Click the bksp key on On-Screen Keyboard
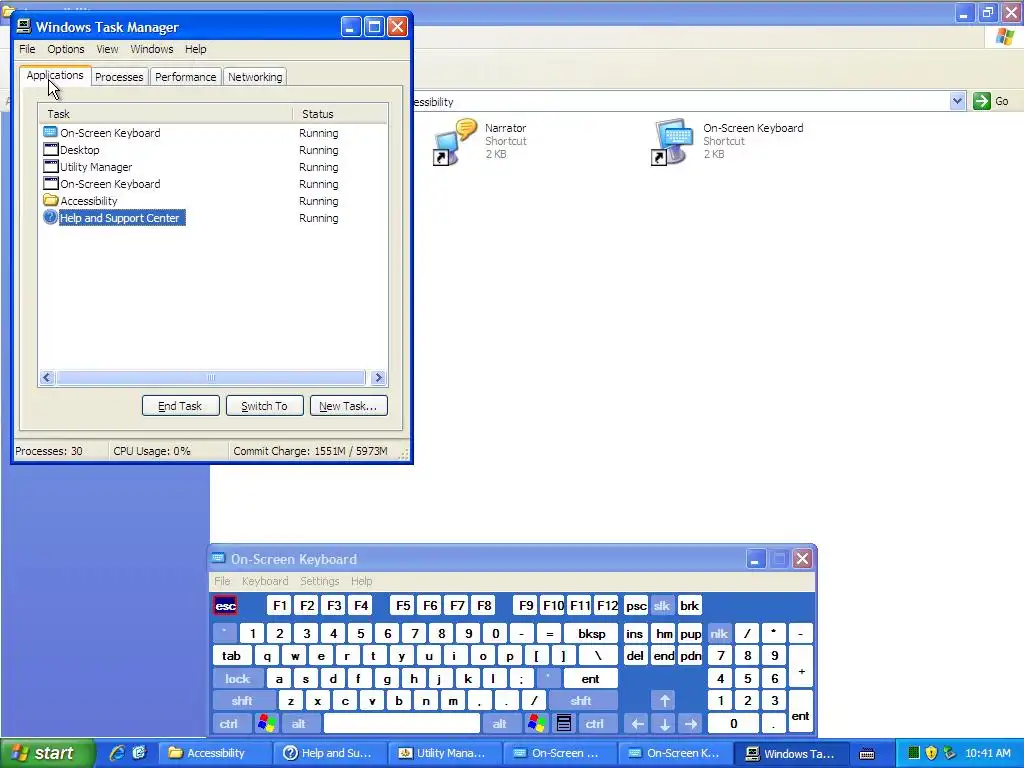The width and height of the screenshot is (1024, 768). [x=592, y=633]
